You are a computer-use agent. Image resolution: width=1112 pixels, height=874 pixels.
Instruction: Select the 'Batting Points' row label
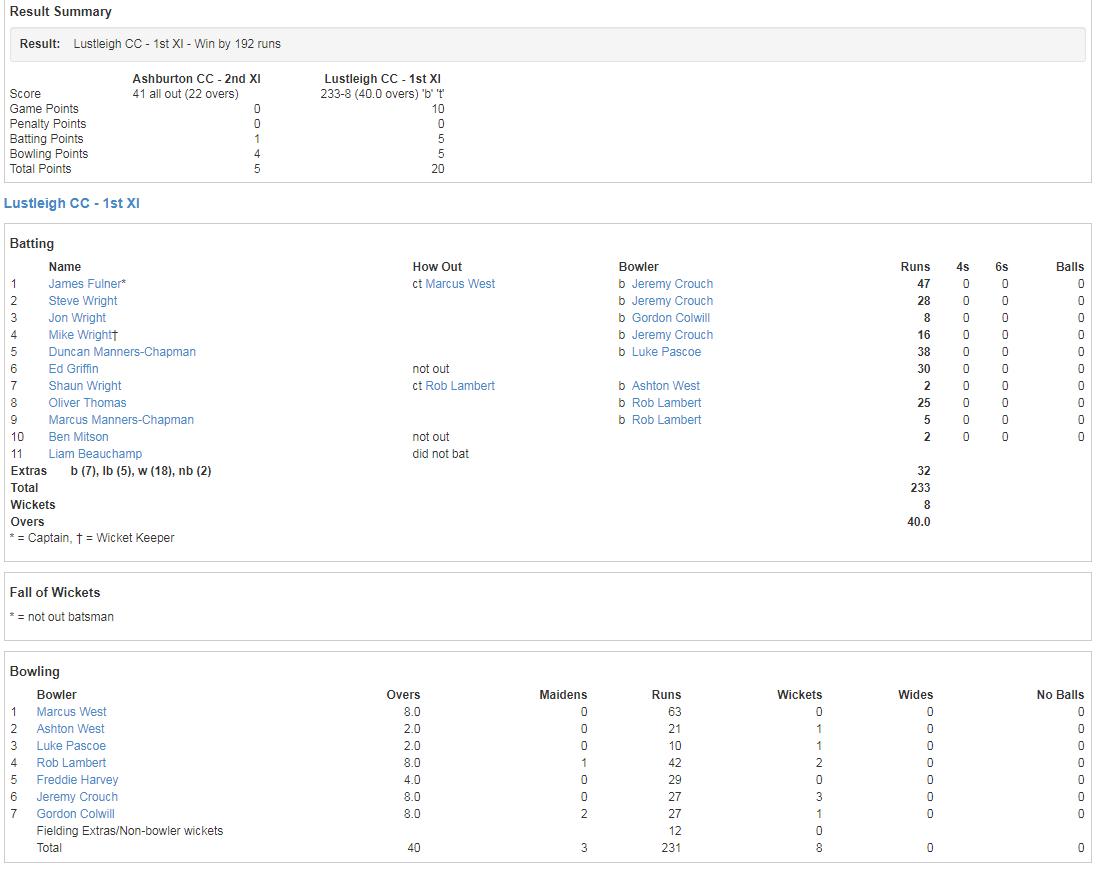pos(47,139)
